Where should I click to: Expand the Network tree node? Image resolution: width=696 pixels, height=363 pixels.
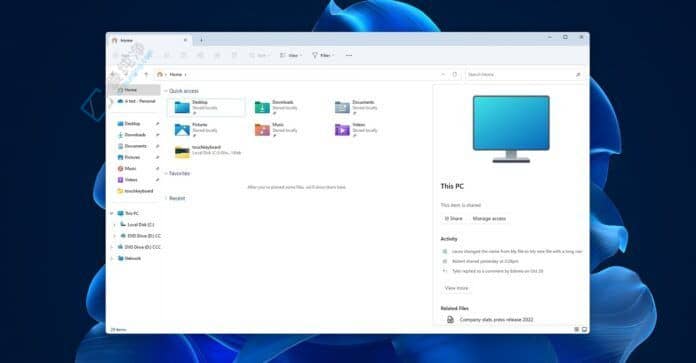(112, 258)
